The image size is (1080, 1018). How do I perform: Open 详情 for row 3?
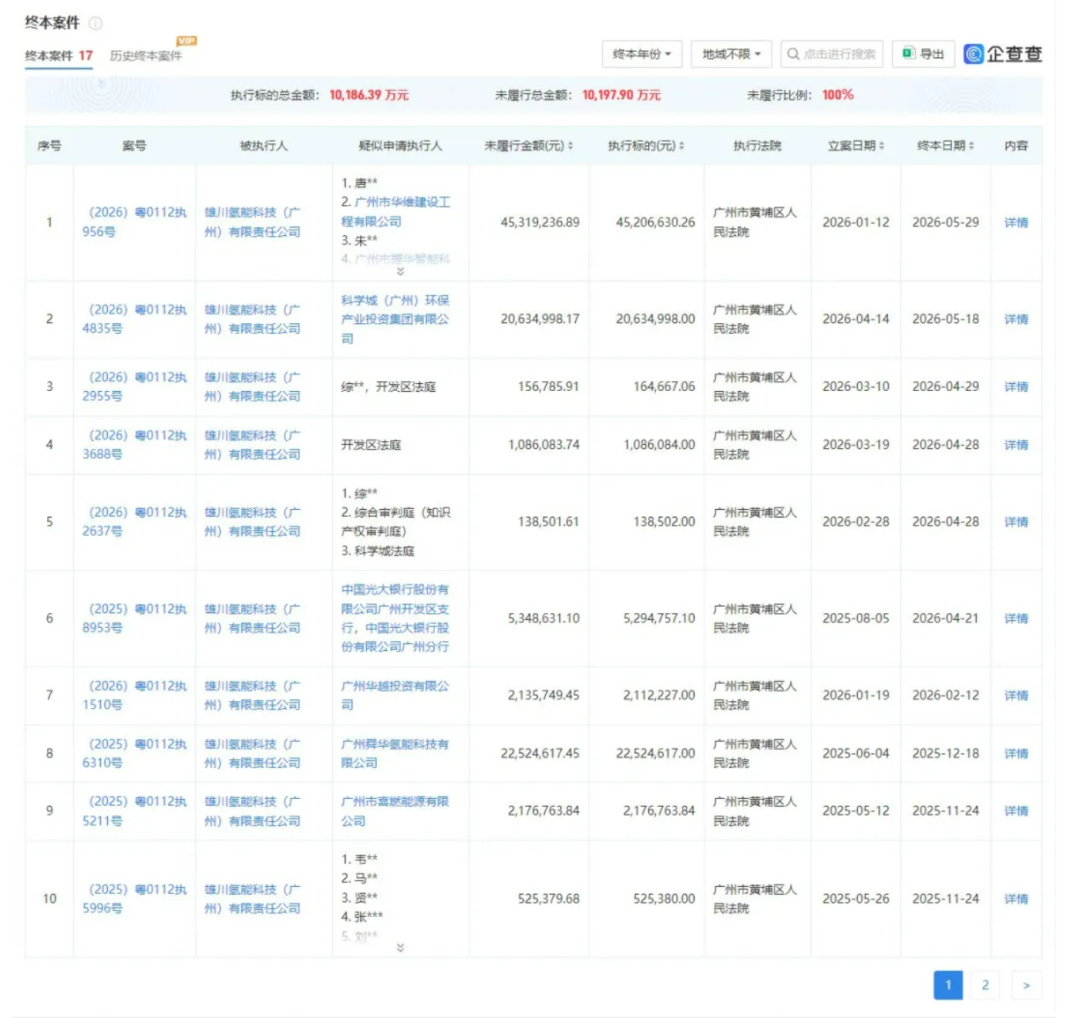pyautogui.click(x=1016, y=386)
